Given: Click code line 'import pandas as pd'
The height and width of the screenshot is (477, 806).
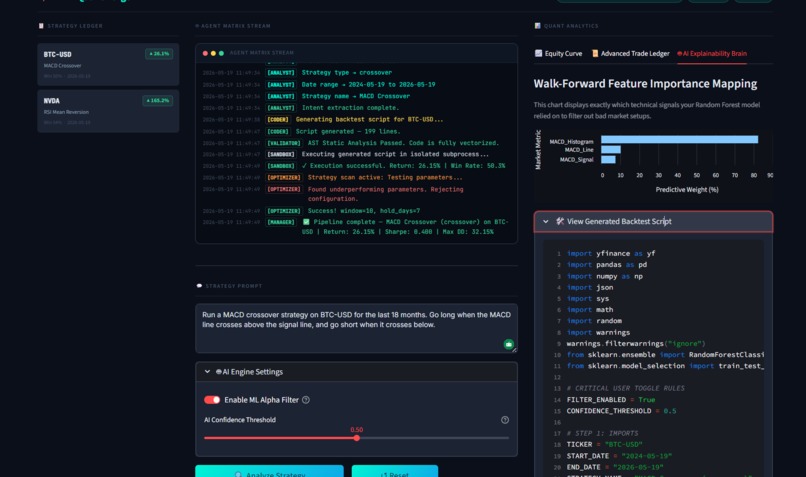Looking at the screenshot, I should coord(607,265).
